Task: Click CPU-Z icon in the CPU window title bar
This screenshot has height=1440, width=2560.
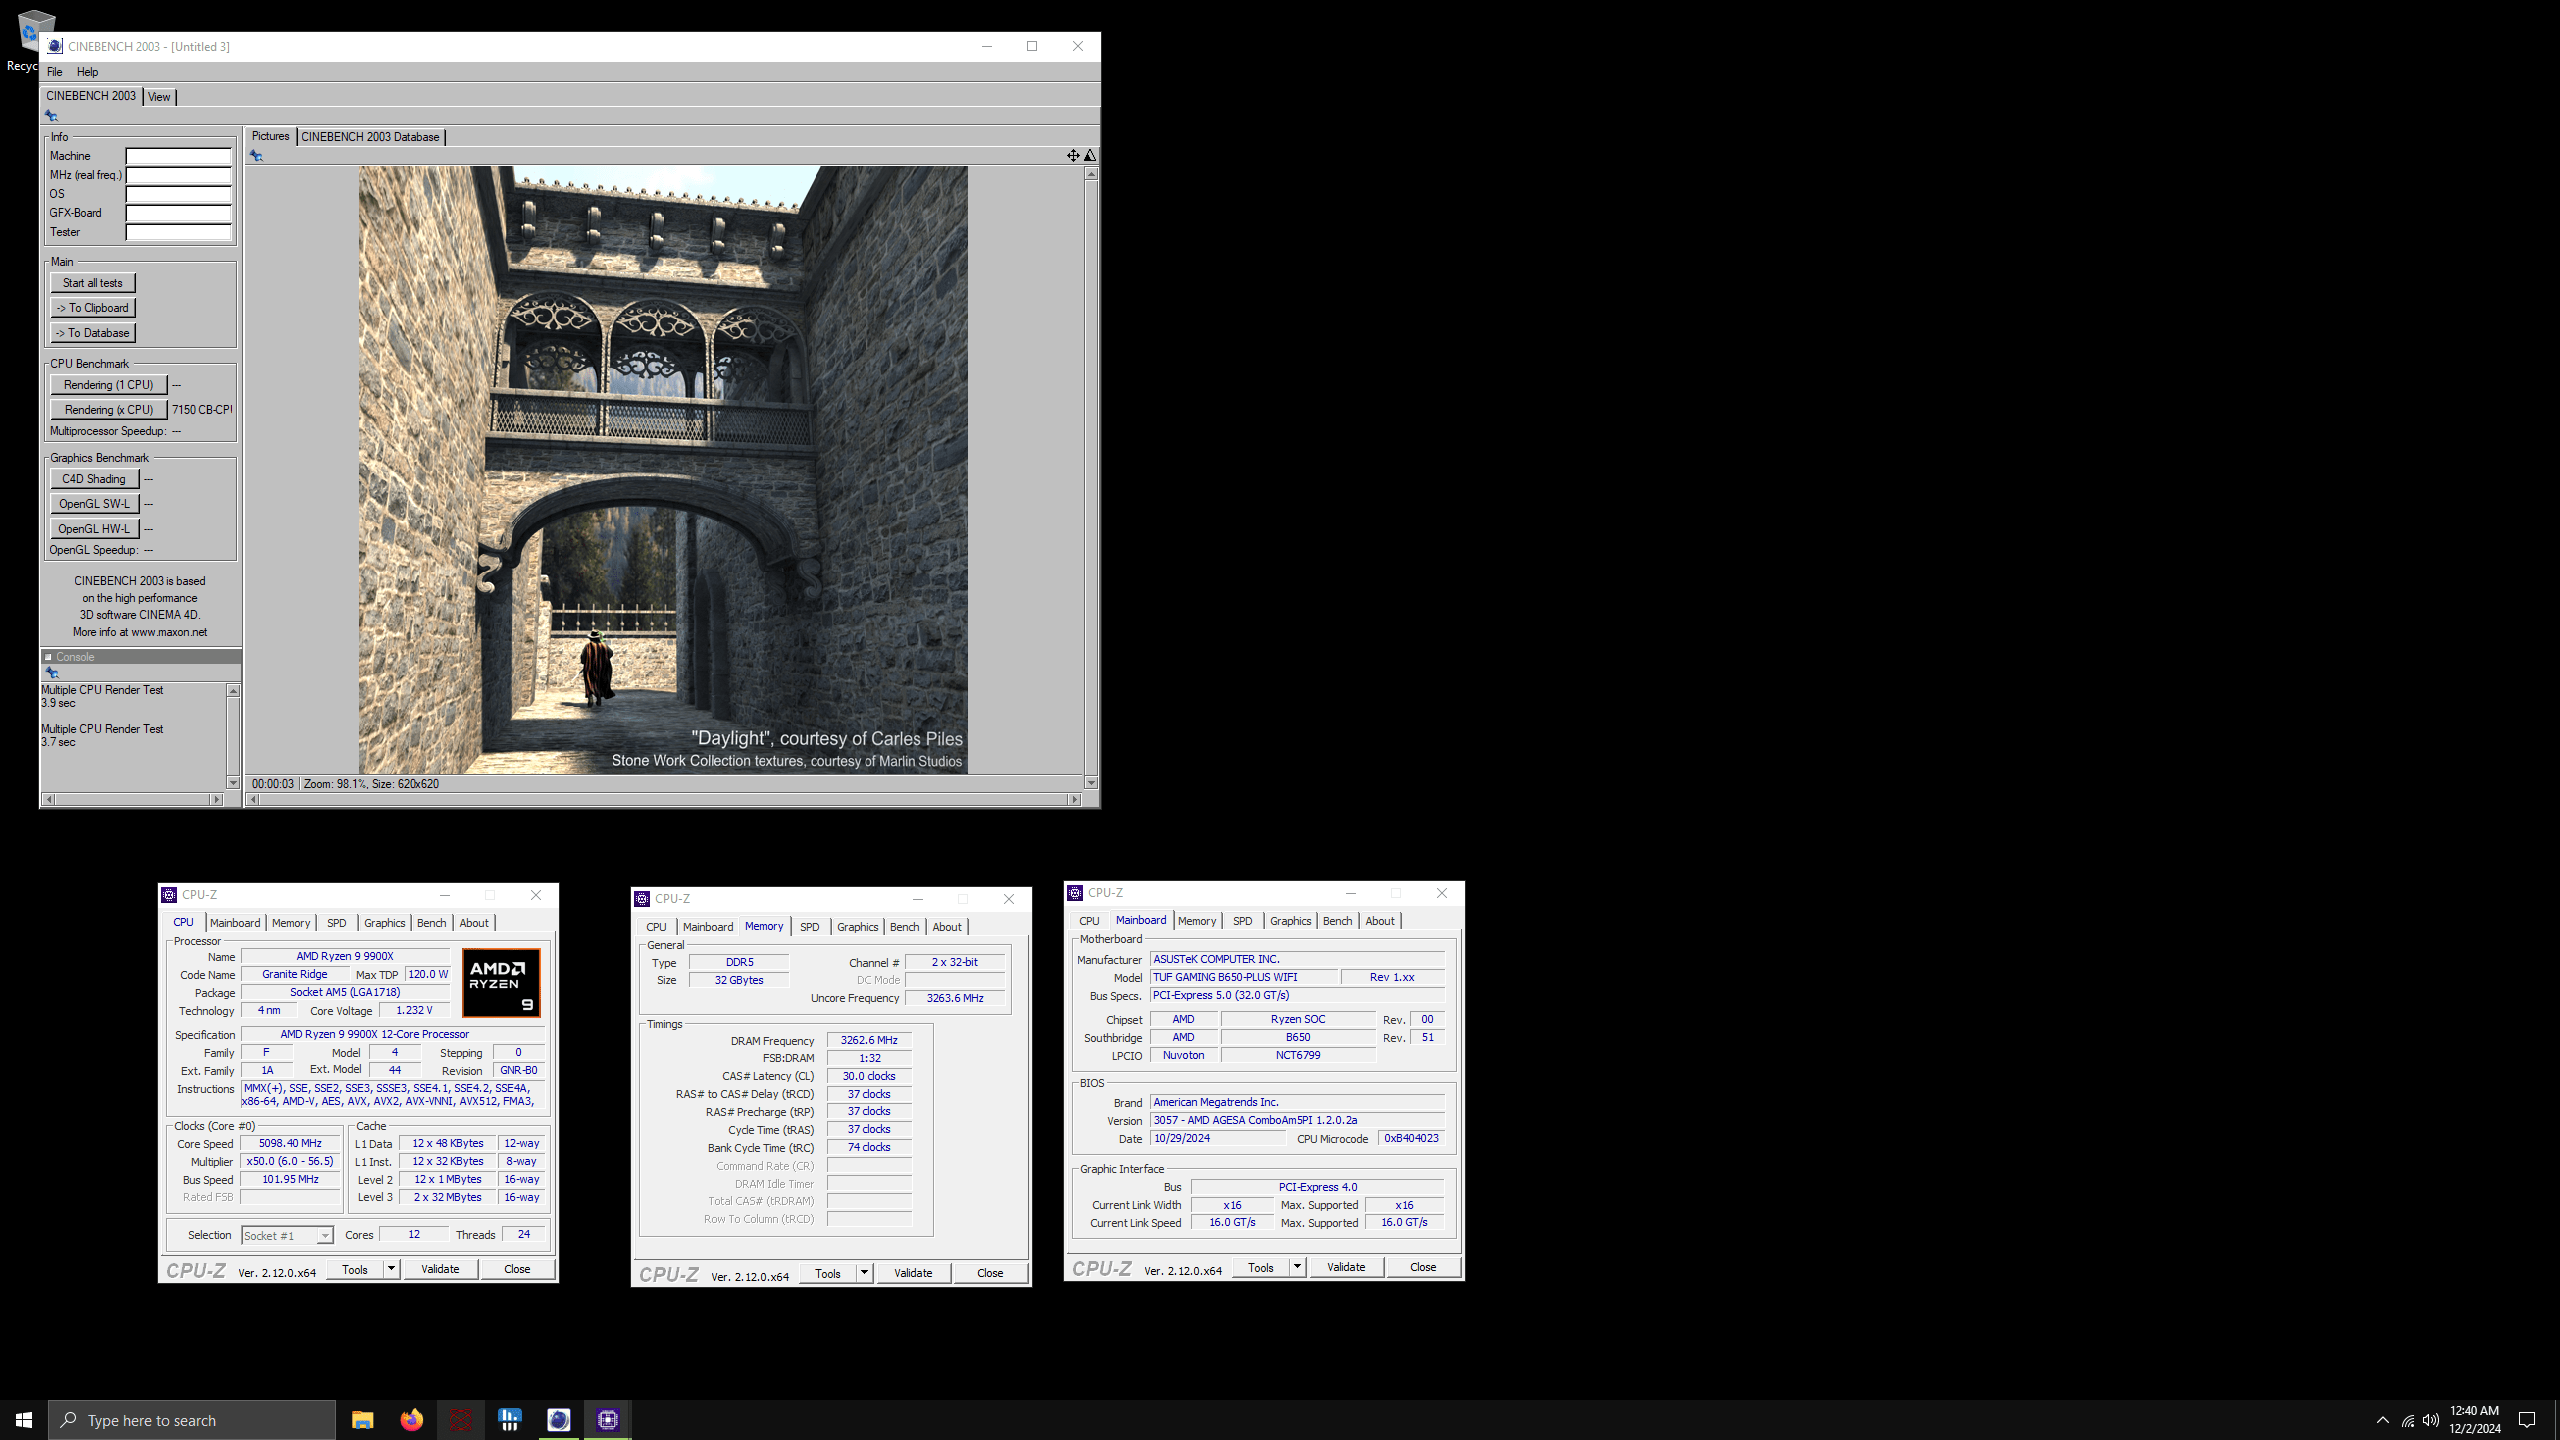Action: [x=170, y=895]
